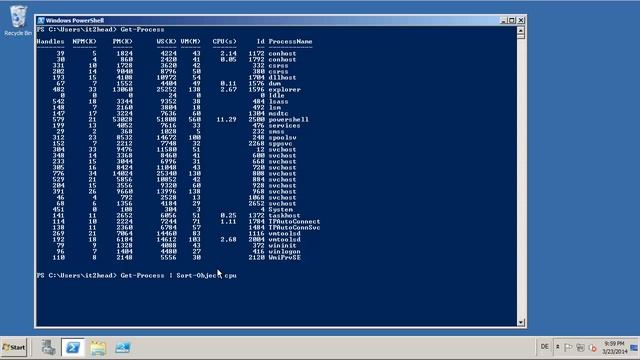Click the taskhost process name
Viewport: 640px width, 360px height.
(x=284, y=216)
